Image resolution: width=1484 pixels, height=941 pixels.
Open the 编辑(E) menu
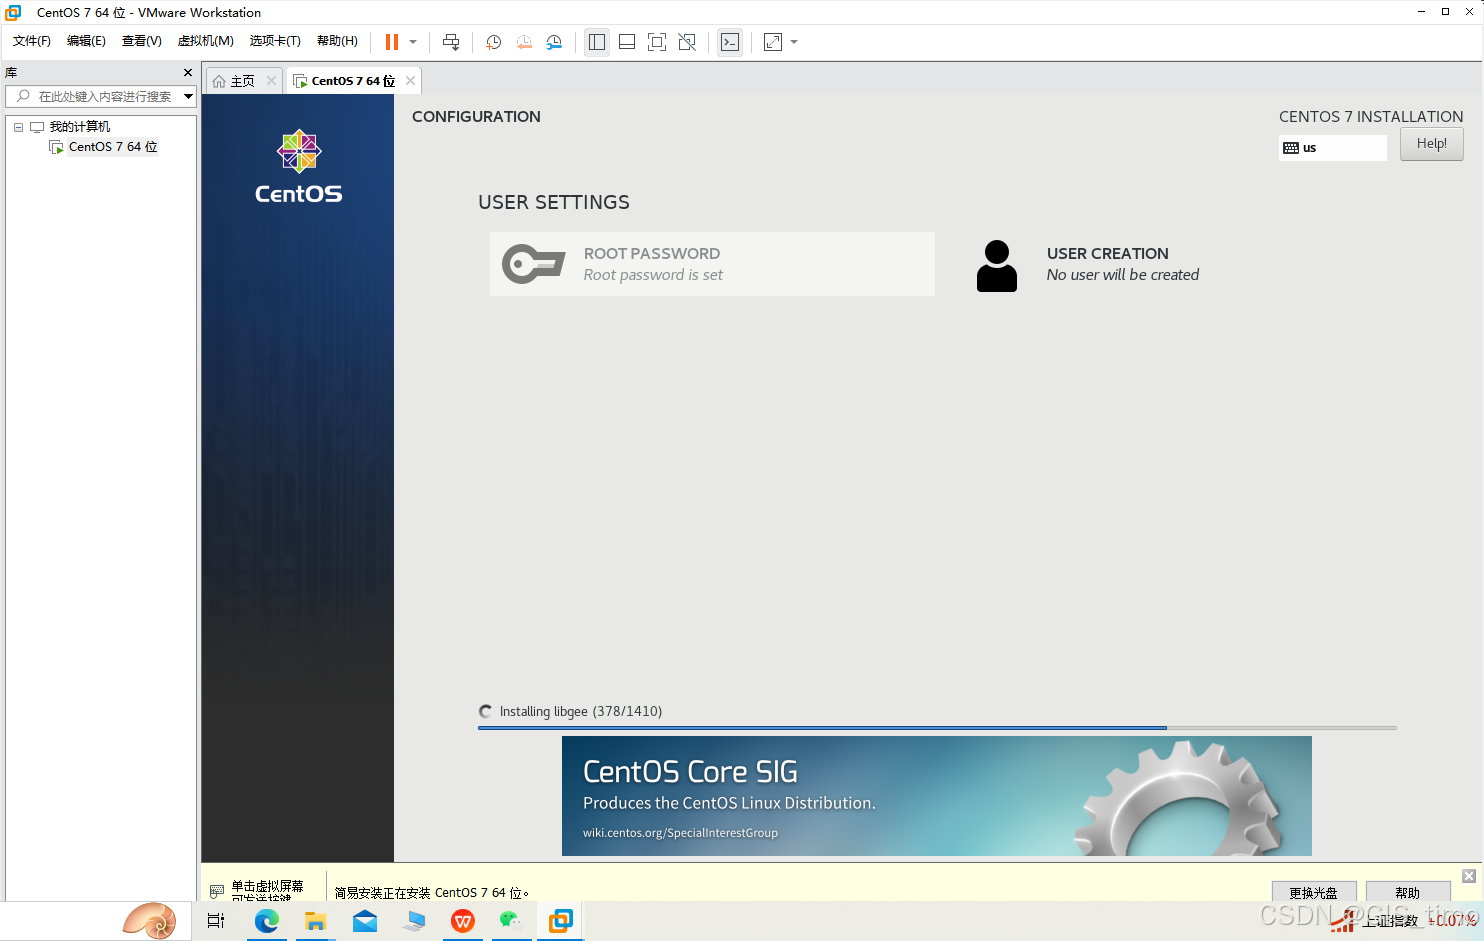(x=86, y=41)
